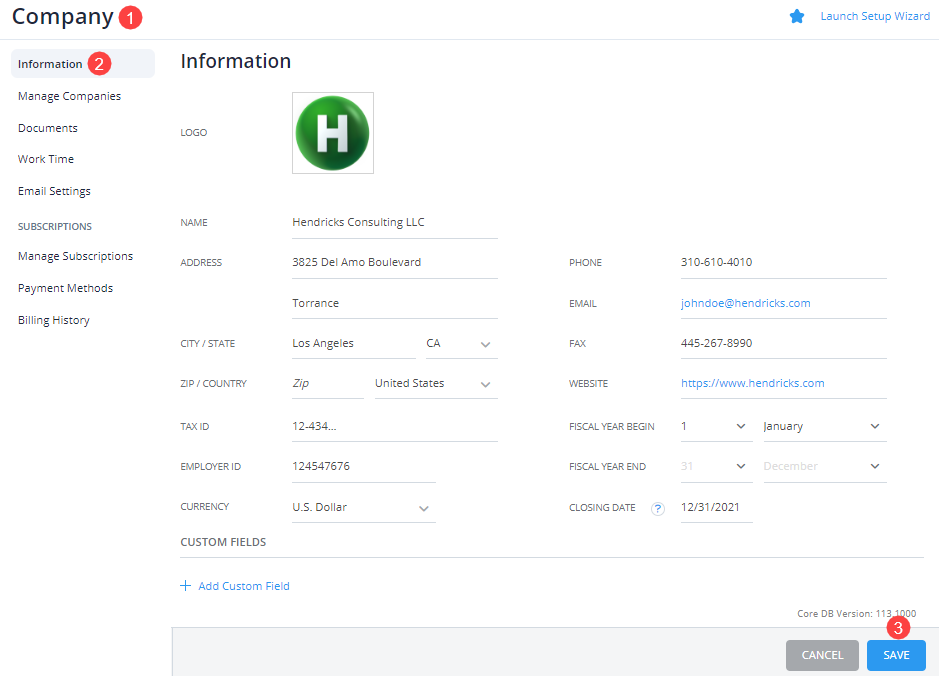939x676 pixels.
Task: Click the plus icon for Add Custom Field
Action: (x=186, y=586)
